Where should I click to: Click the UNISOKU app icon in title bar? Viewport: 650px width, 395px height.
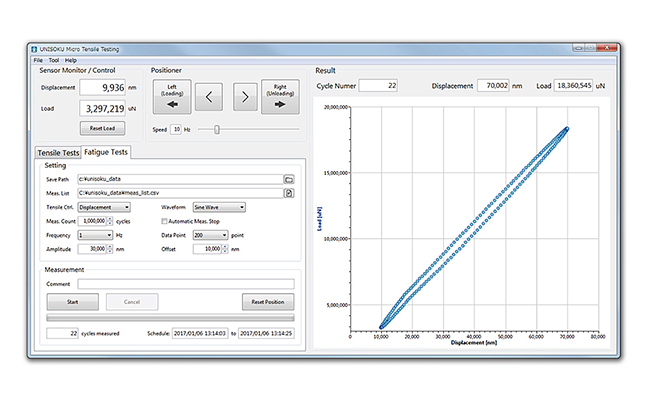click(x=34, y=49)
